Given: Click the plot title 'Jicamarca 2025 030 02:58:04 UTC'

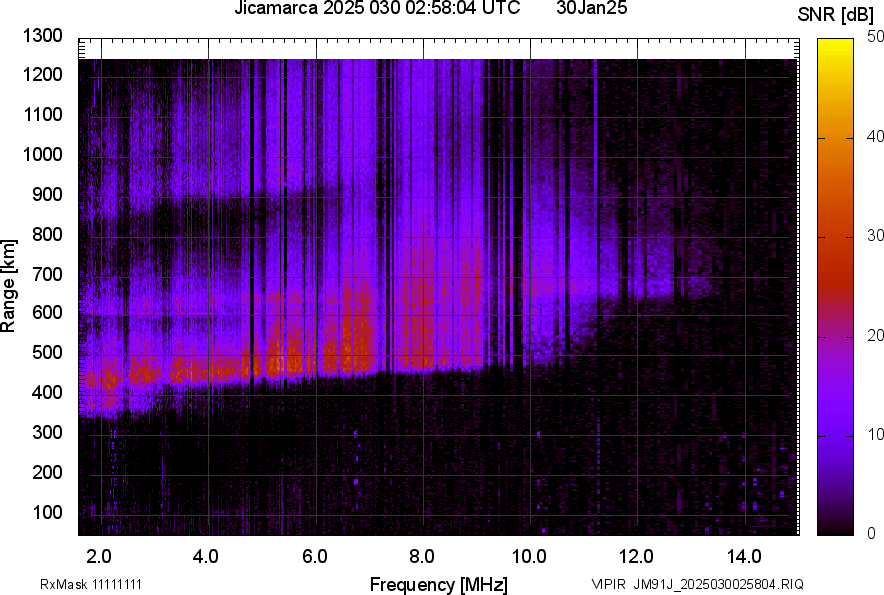Looking at the screenshot, I should tap(377, 8).
